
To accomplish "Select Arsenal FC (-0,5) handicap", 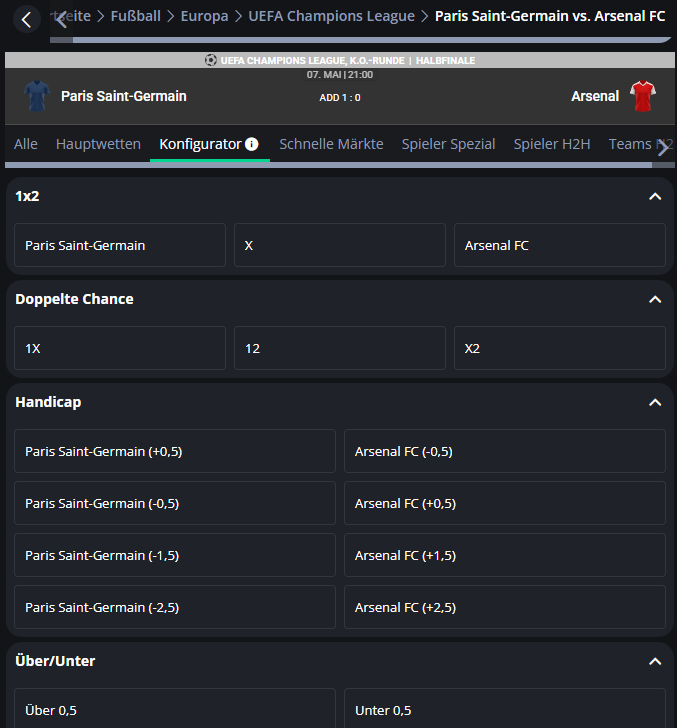I will 505,451.
